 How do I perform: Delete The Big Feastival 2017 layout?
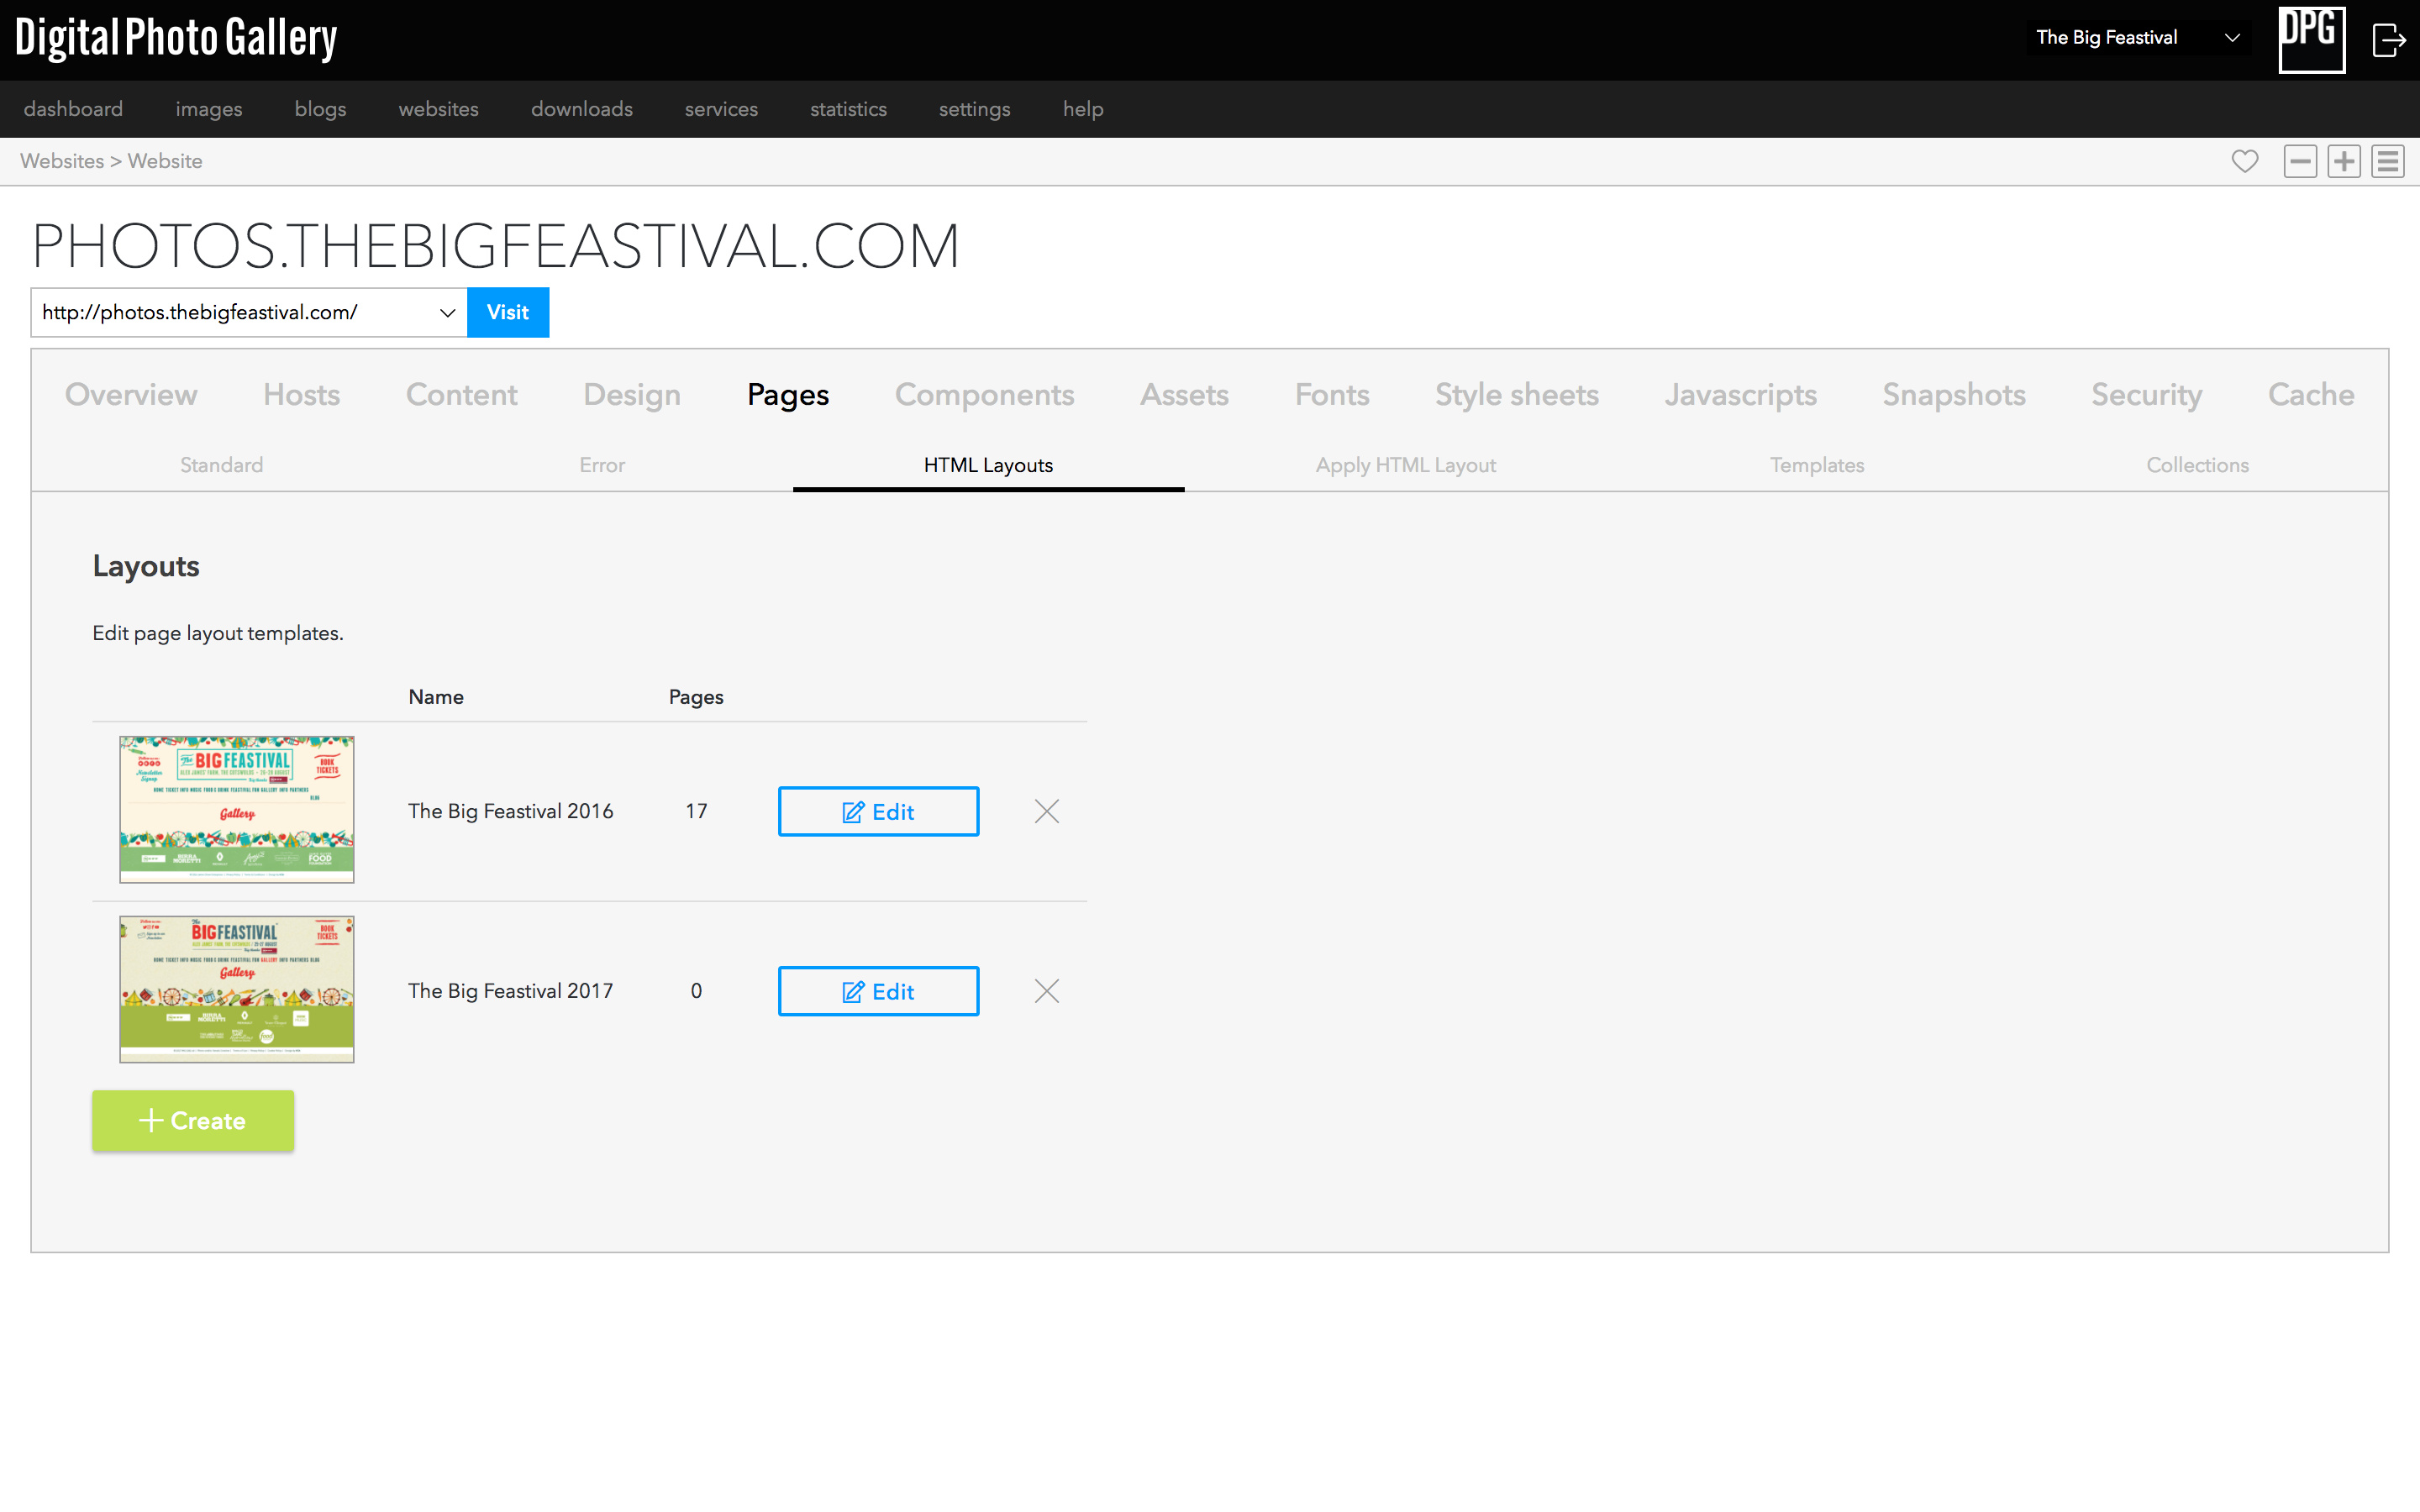[1046, 991]
